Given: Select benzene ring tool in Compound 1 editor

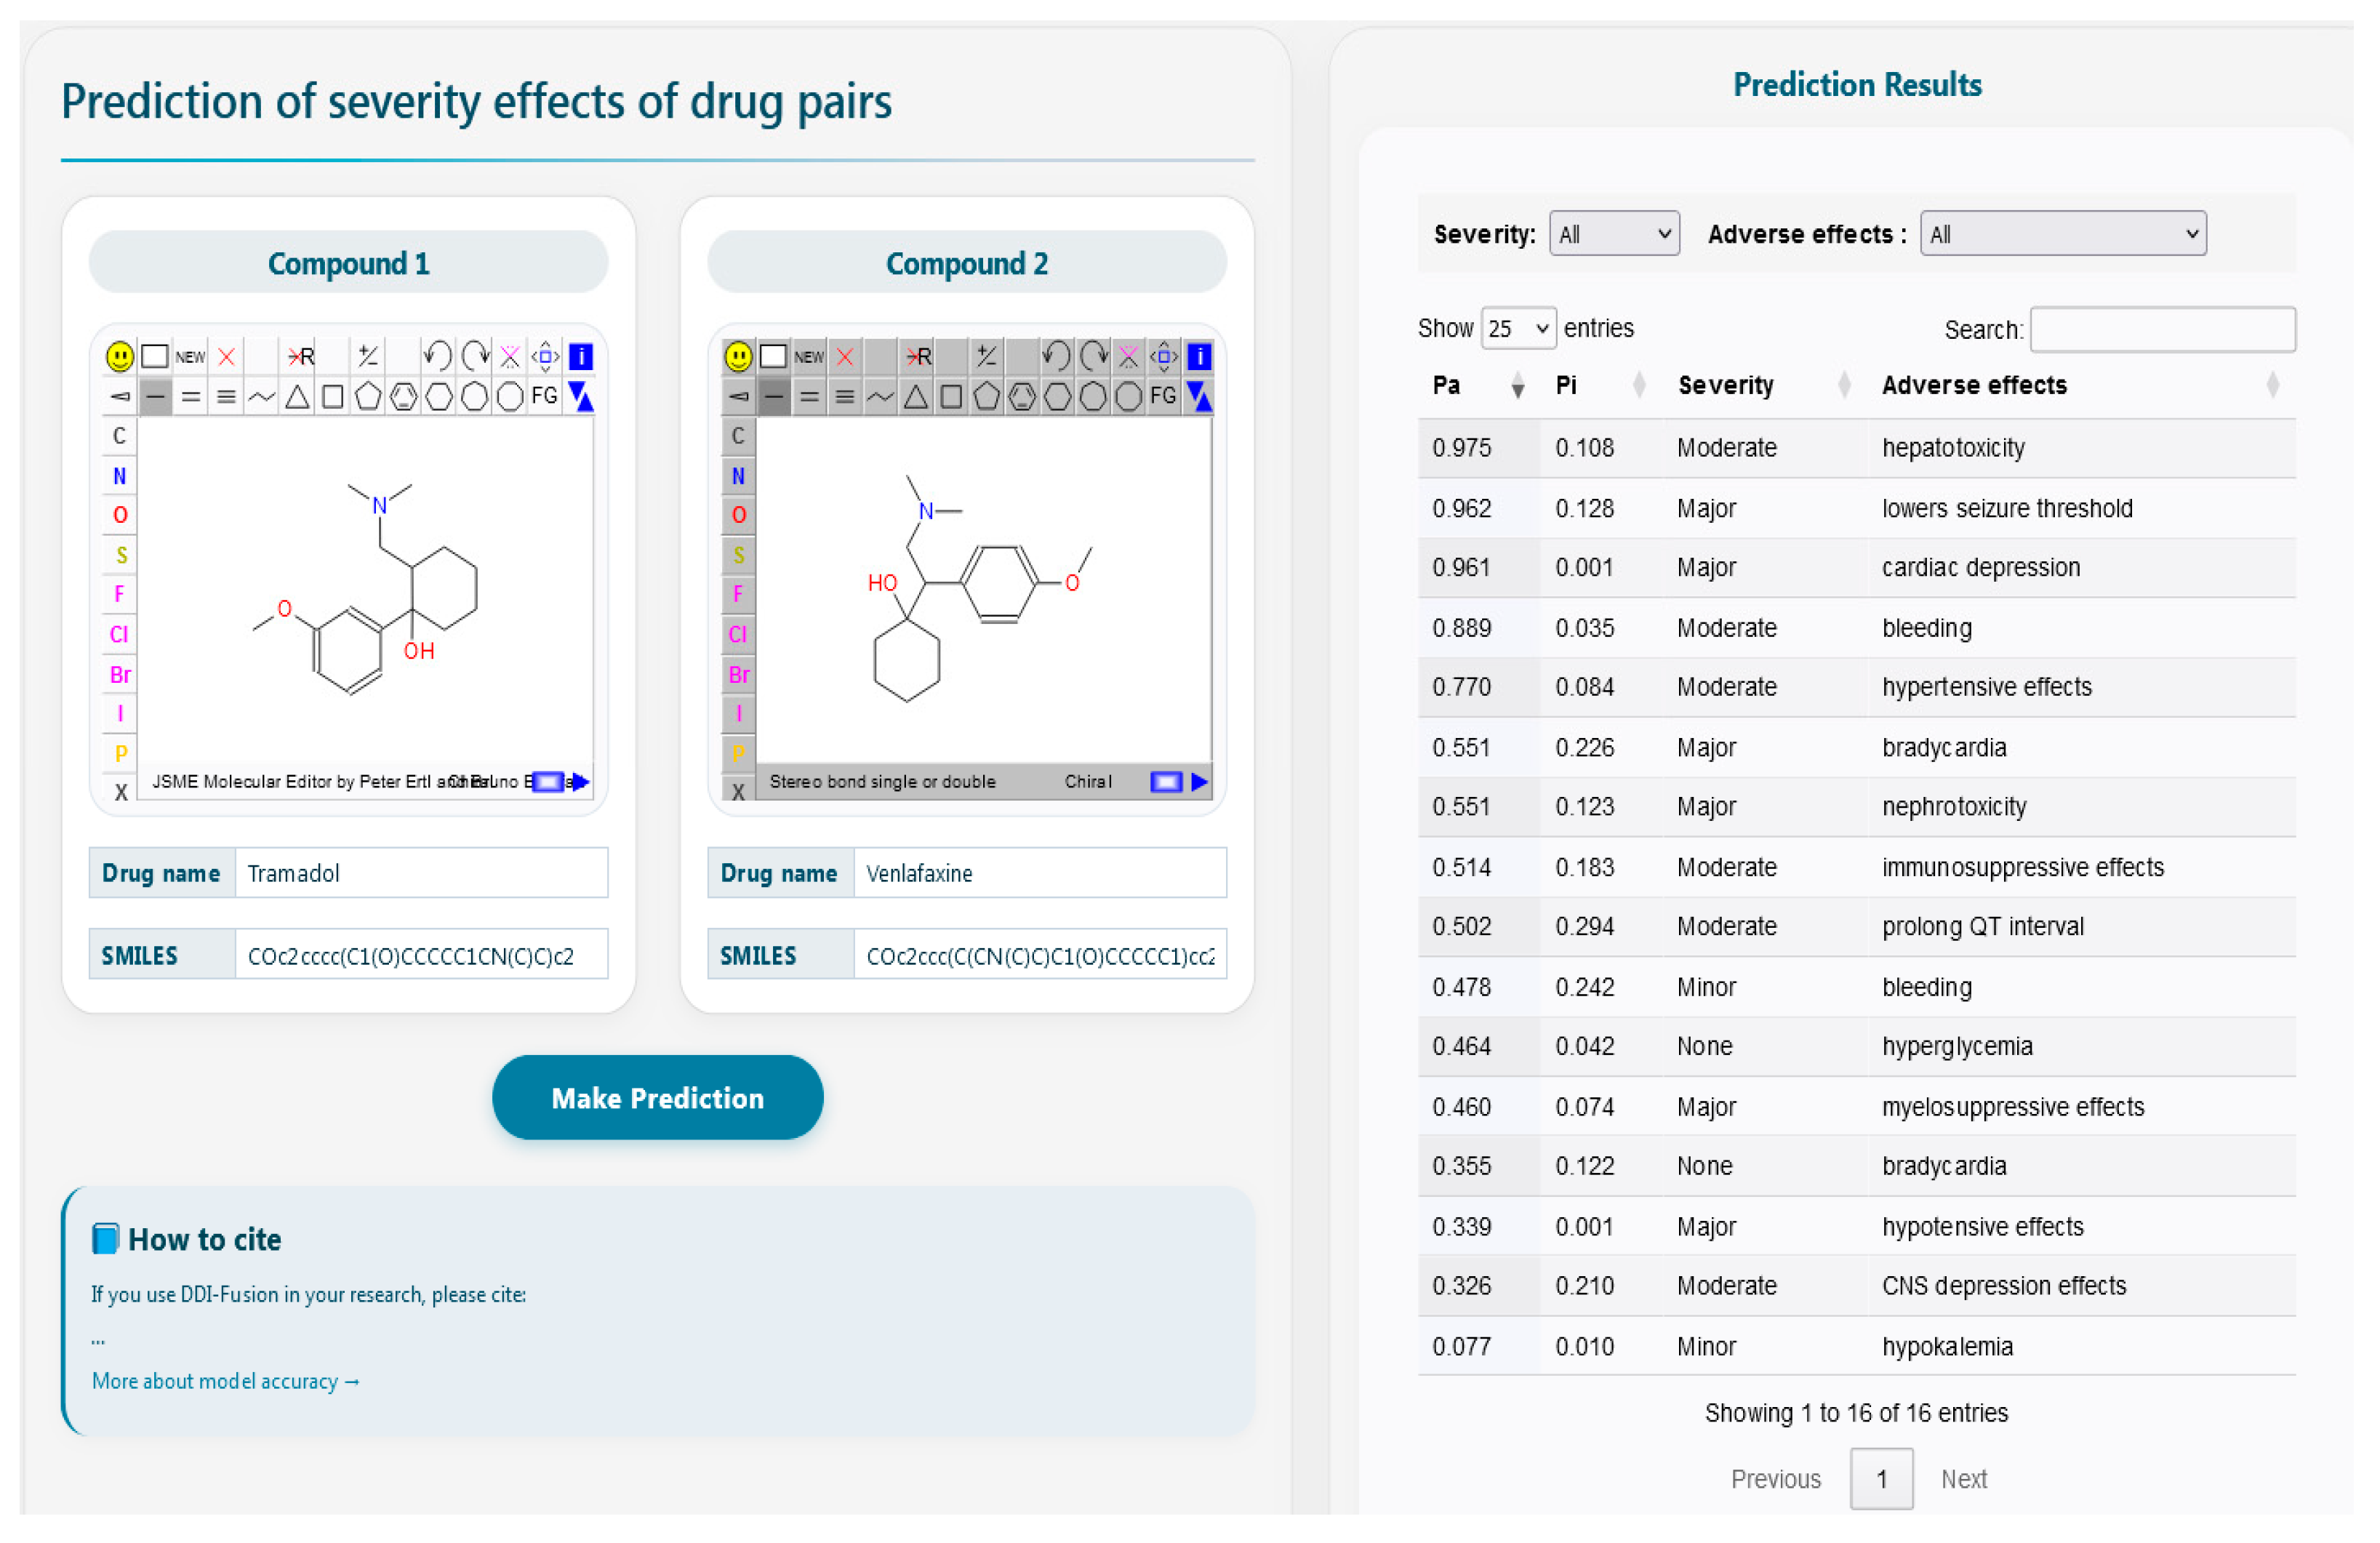Looking at the screenshot, I should click(403, 397).
